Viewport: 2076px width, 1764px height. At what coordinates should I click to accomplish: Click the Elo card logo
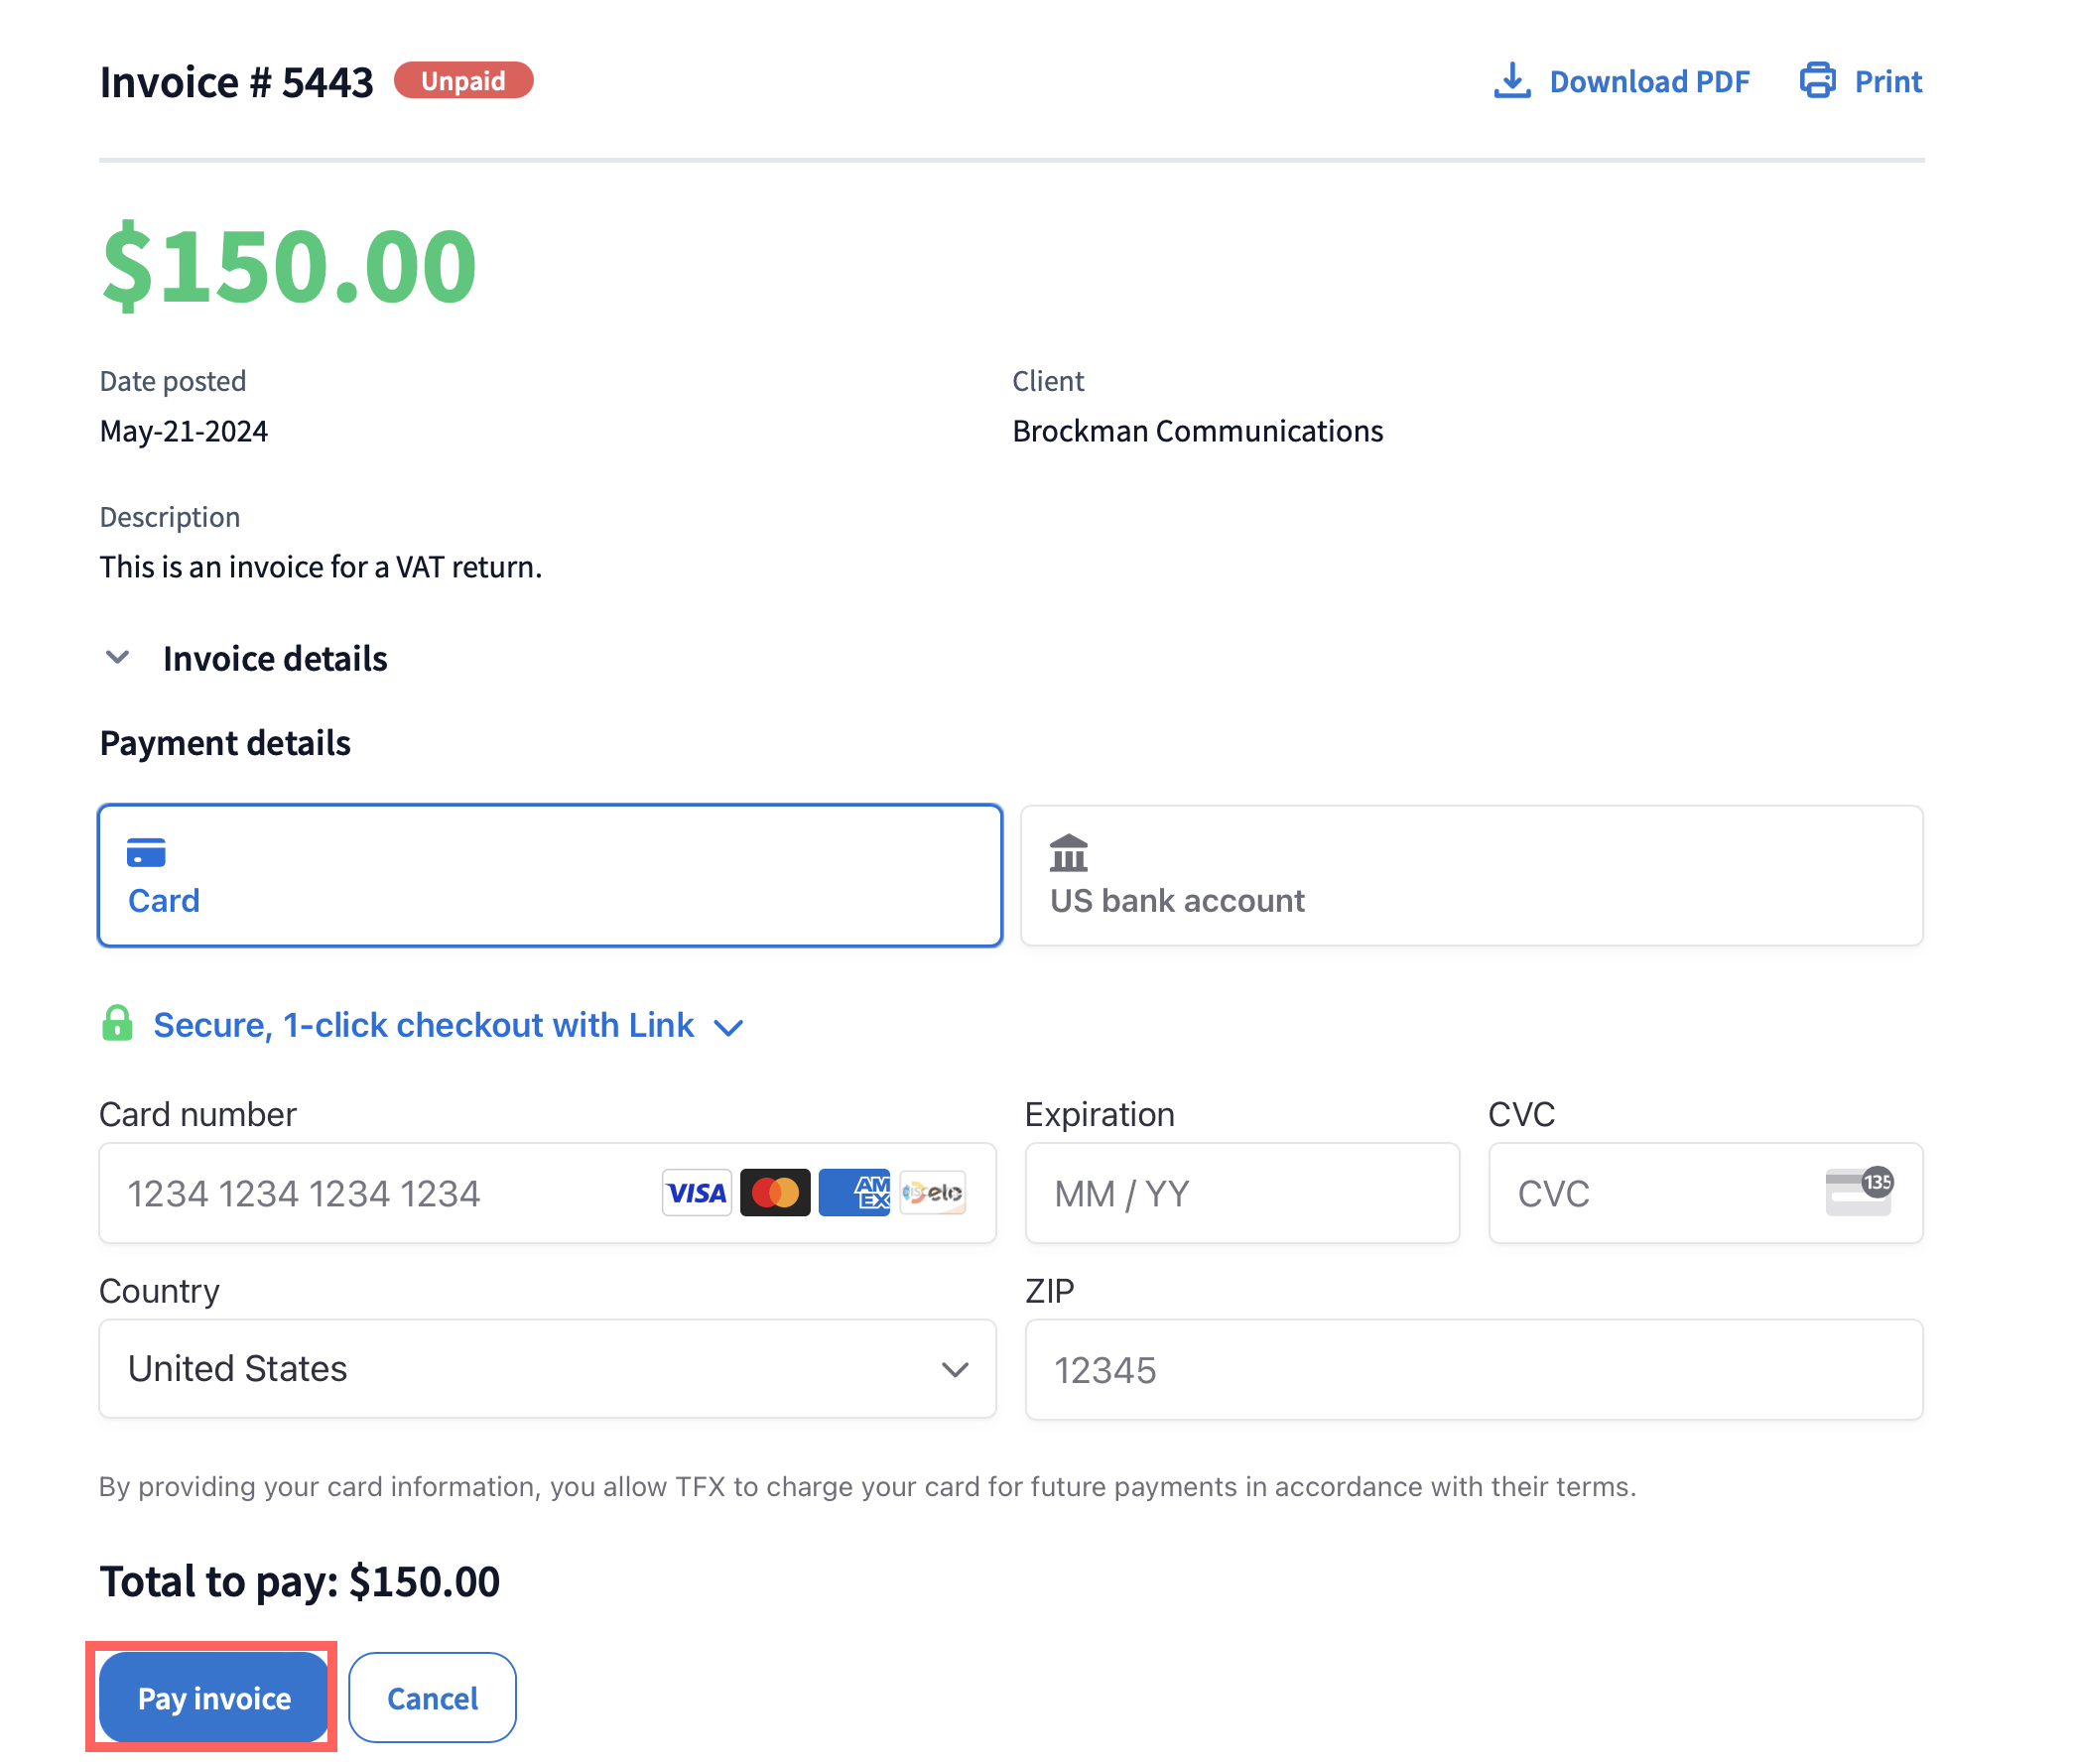click(x=932, y=1192)
